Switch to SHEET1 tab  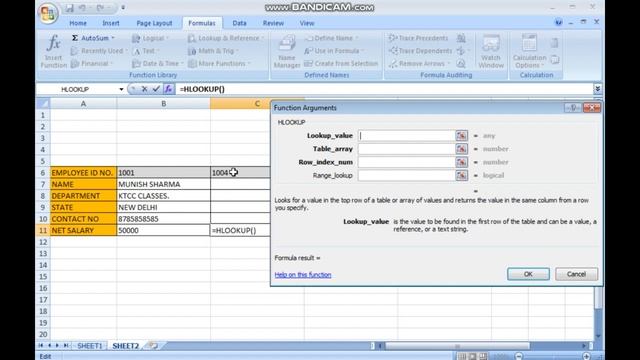click(89, 346)
